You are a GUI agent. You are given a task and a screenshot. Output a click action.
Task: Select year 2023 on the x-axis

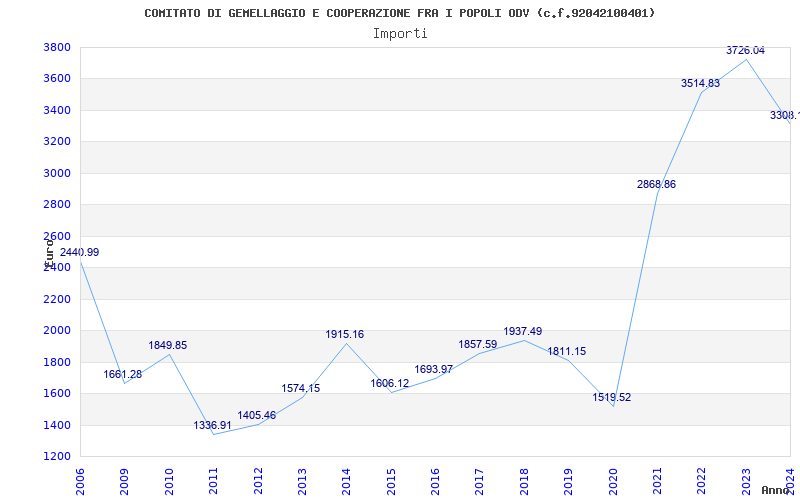click(x=746, y=479)
